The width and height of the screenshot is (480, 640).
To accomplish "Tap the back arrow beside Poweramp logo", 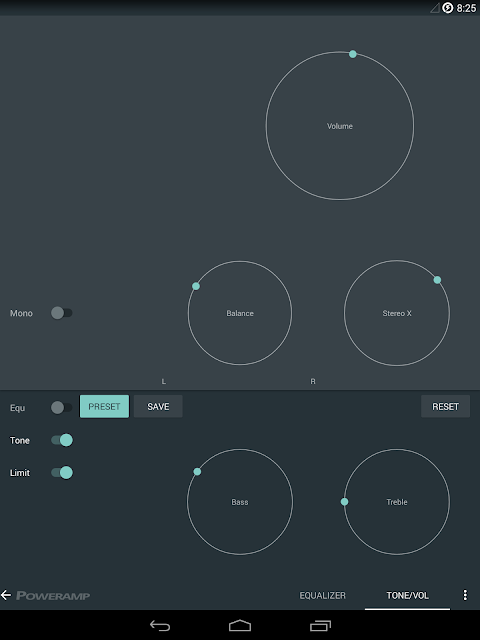I will coord(6,595).
